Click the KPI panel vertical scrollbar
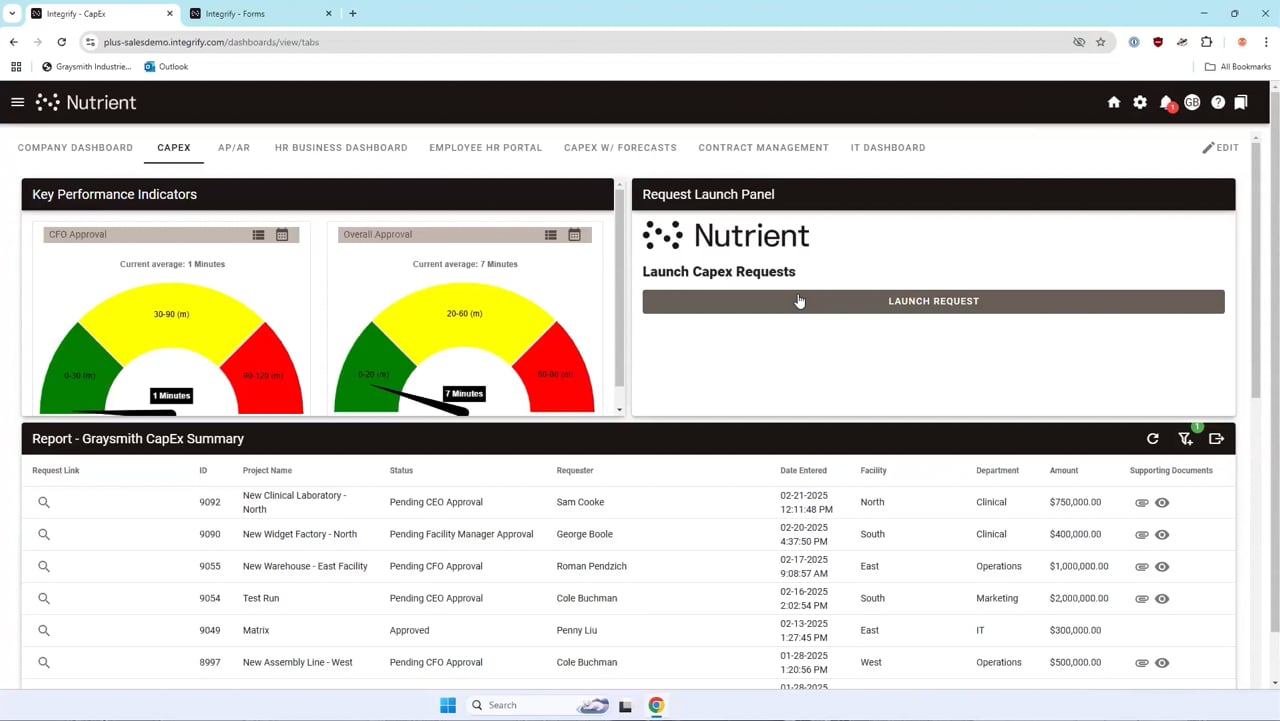Viewport: 1280px width, 721px height. [x=620, y=287]
